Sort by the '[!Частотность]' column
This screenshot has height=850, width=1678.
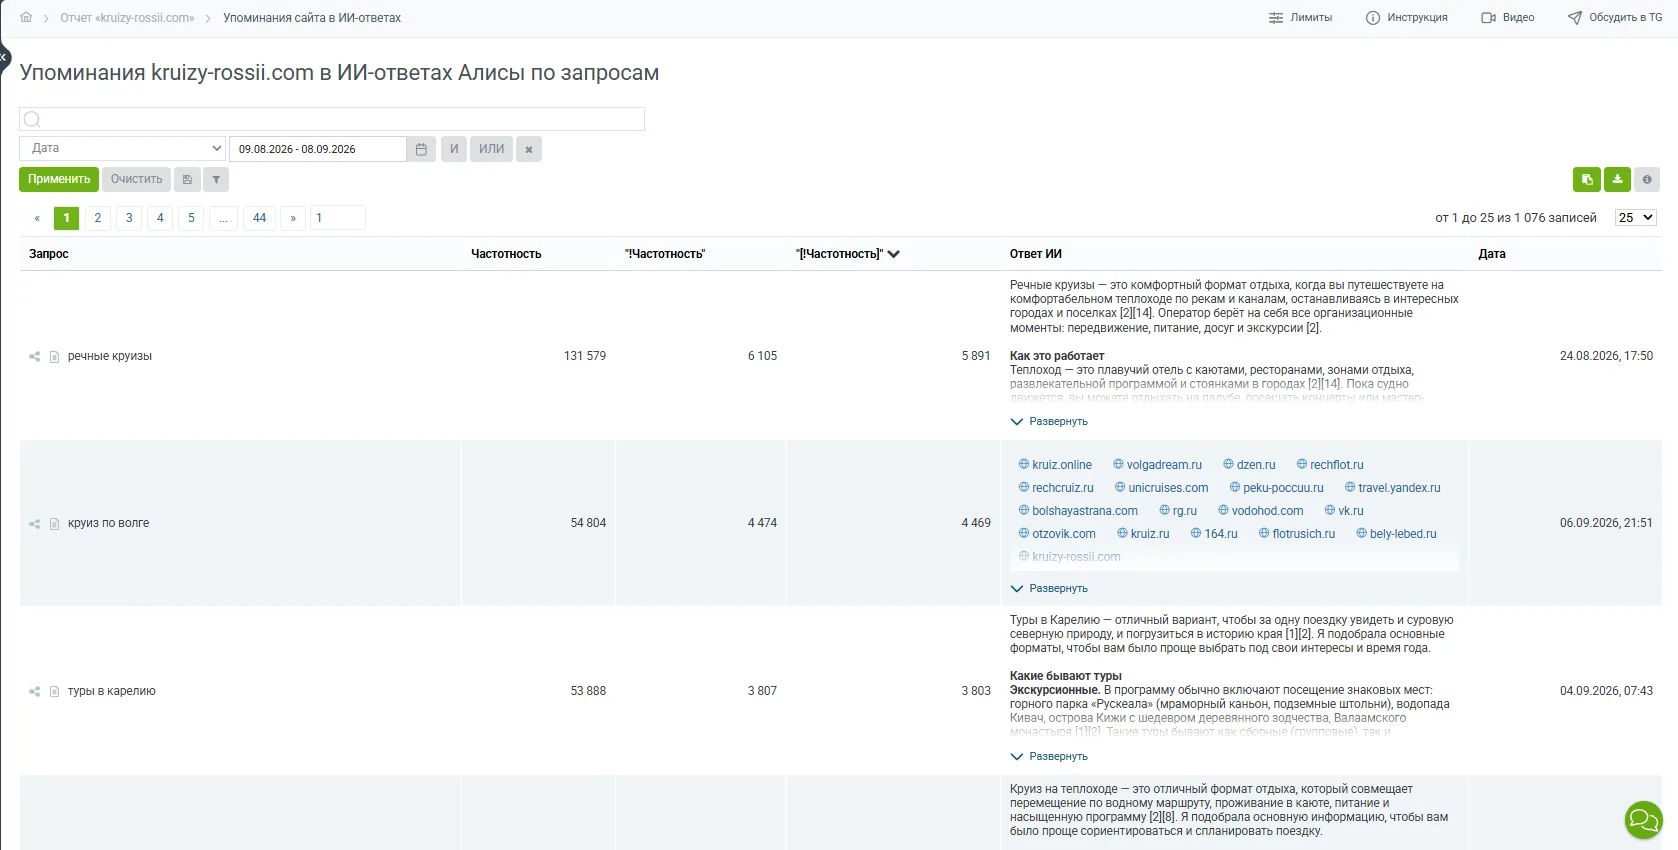(848, 254)
